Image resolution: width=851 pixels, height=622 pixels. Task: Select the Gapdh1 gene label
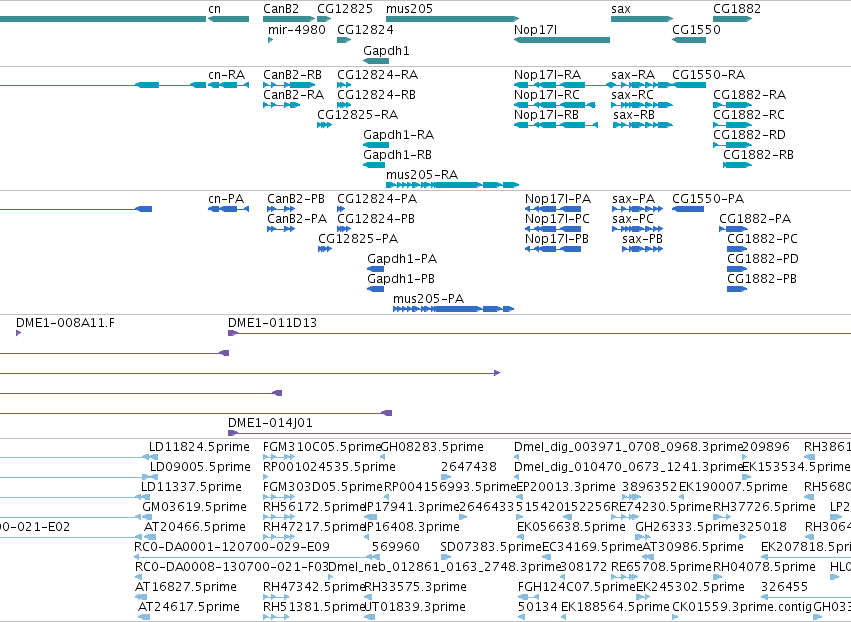pos(386,50)
